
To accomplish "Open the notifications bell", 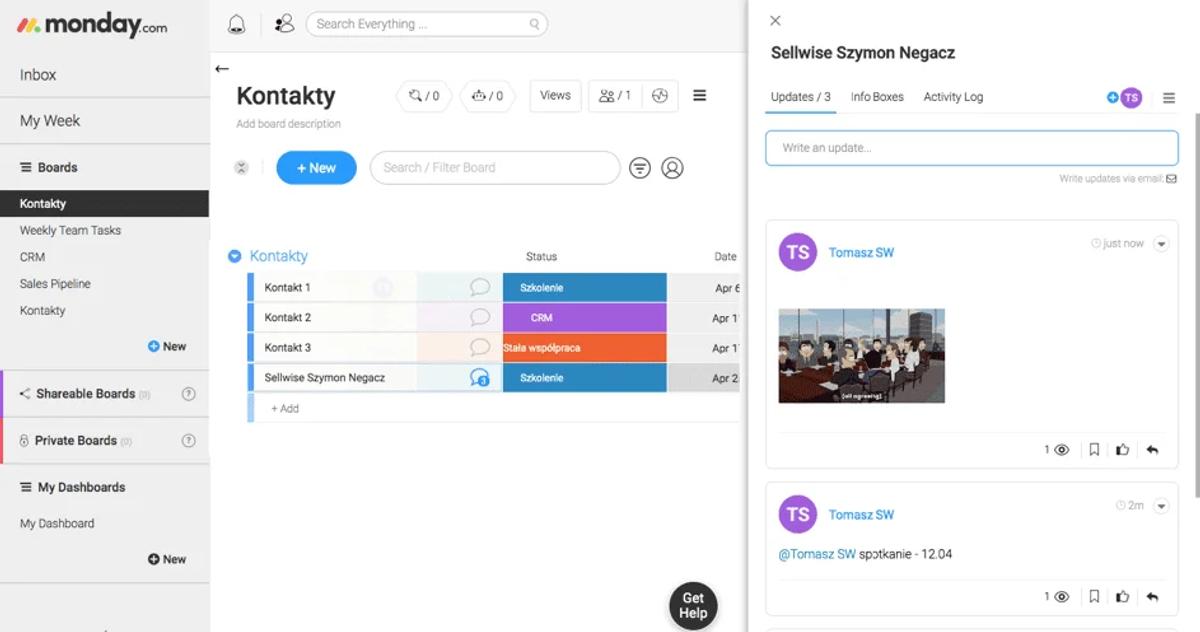I will coord(236,24).
